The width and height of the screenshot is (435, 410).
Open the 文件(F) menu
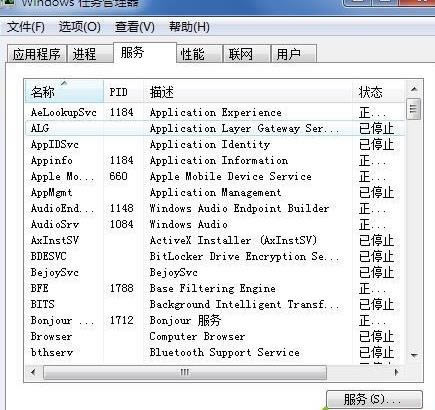tap(26, 27)
